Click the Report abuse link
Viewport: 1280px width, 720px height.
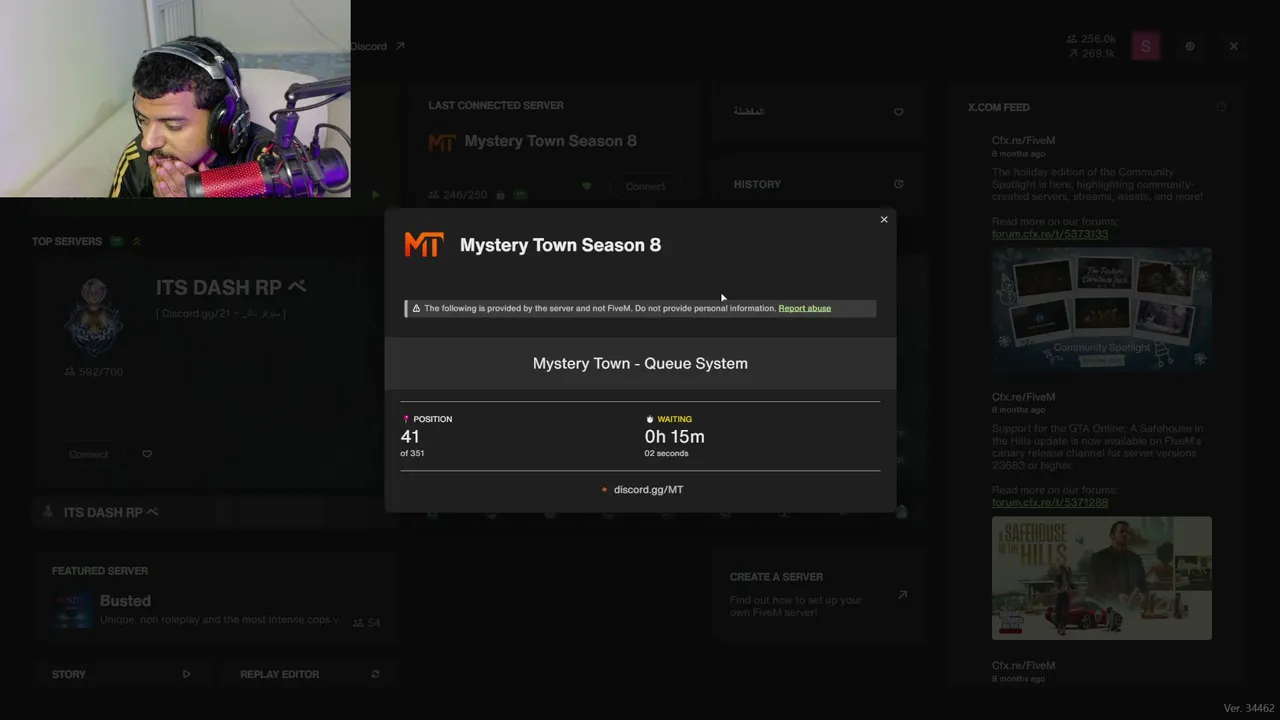[805, 308]
